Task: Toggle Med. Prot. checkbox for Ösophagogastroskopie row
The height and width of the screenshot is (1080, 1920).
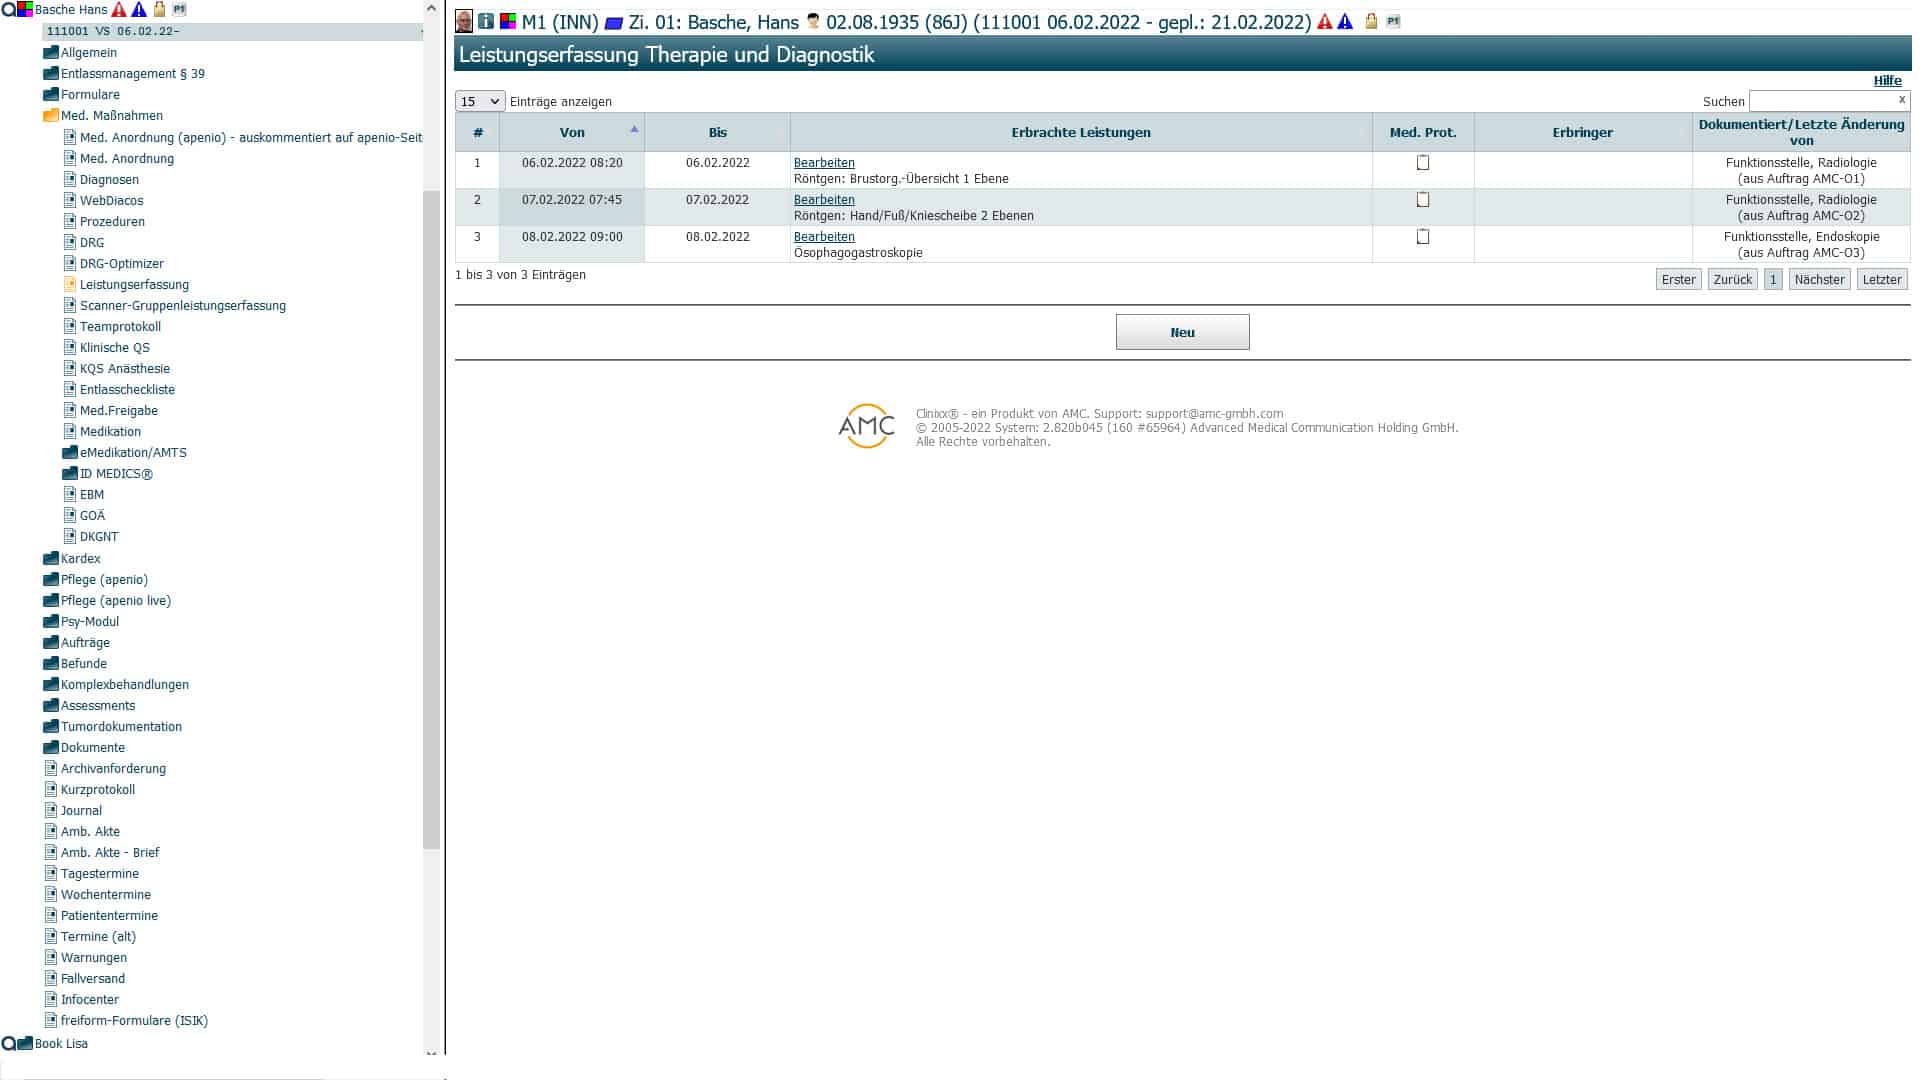Action: pos(1423,237)
